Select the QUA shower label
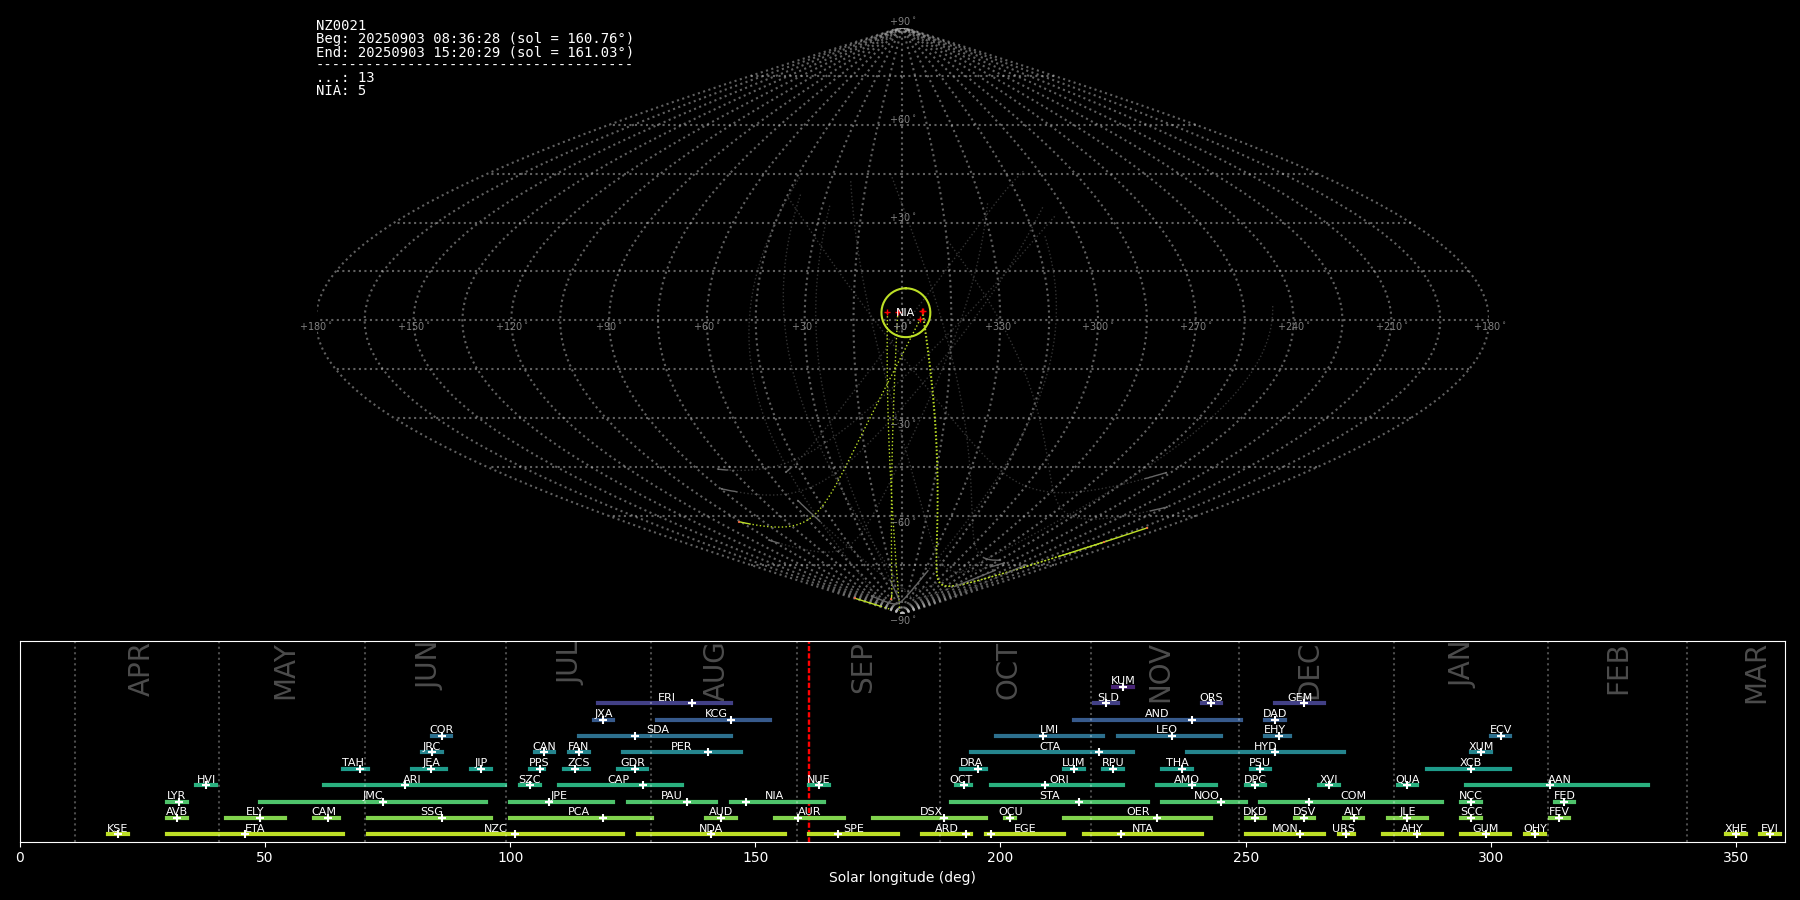This screenshot has width=1800, height=900. point(1407,780)
